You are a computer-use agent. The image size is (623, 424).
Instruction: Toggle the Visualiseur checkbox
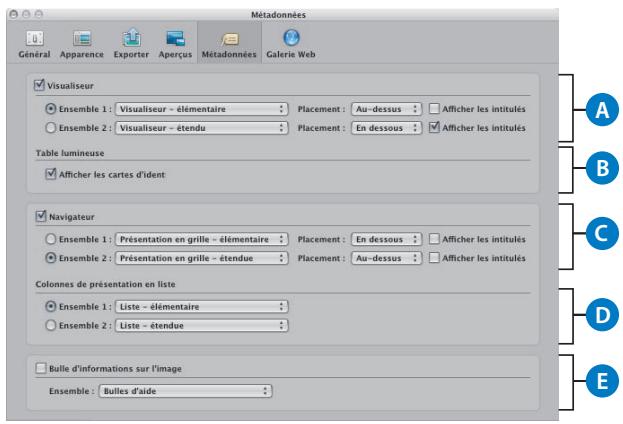pyautogui.click(x=39, y=85)
